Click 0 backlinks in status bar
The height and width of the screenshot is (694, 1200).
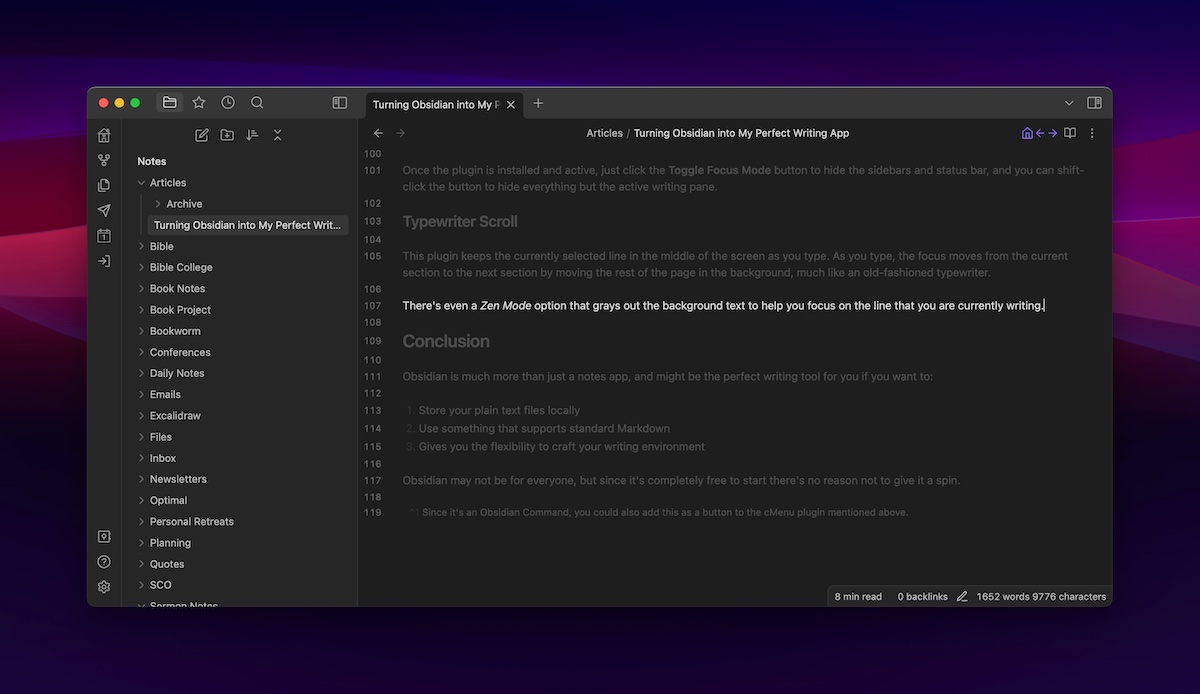(922, 597)
